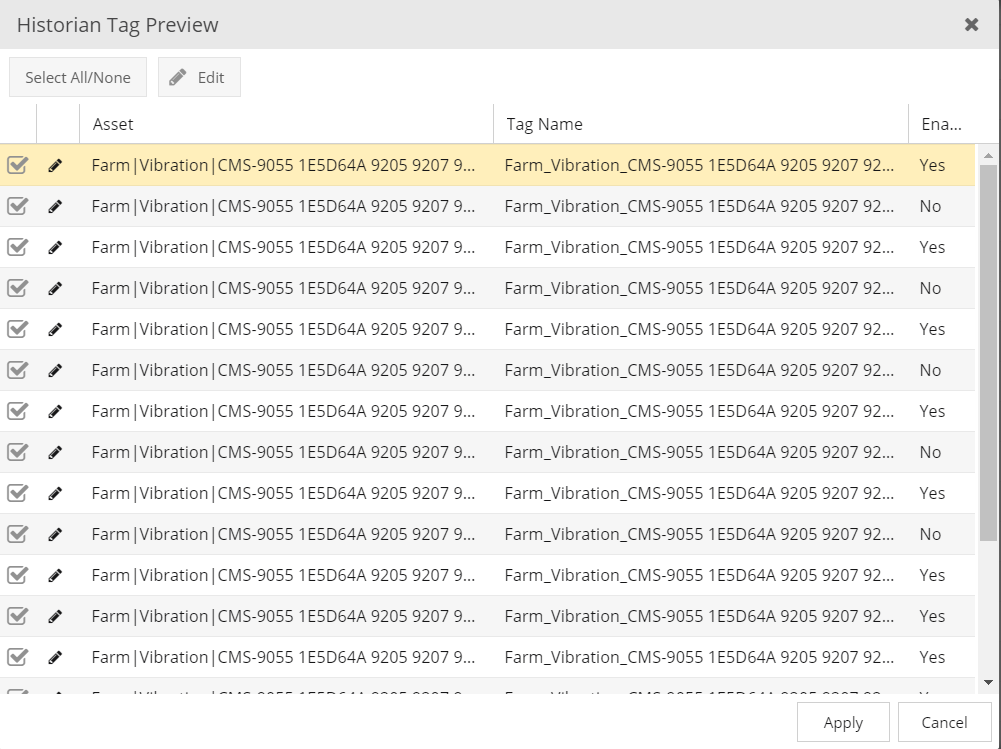
Task: Click the pencil icon on the last visible row
Action: tap(55, 657)
